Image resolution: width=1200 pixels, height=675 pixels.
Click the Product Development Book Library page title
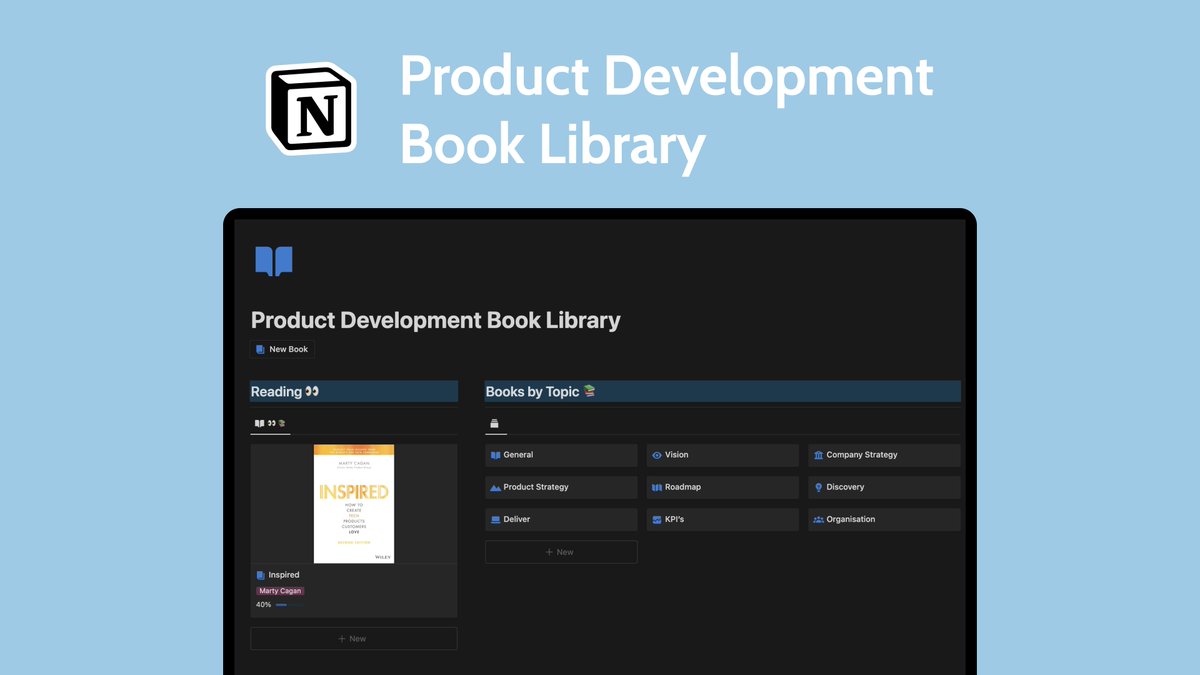coord(436,320)
